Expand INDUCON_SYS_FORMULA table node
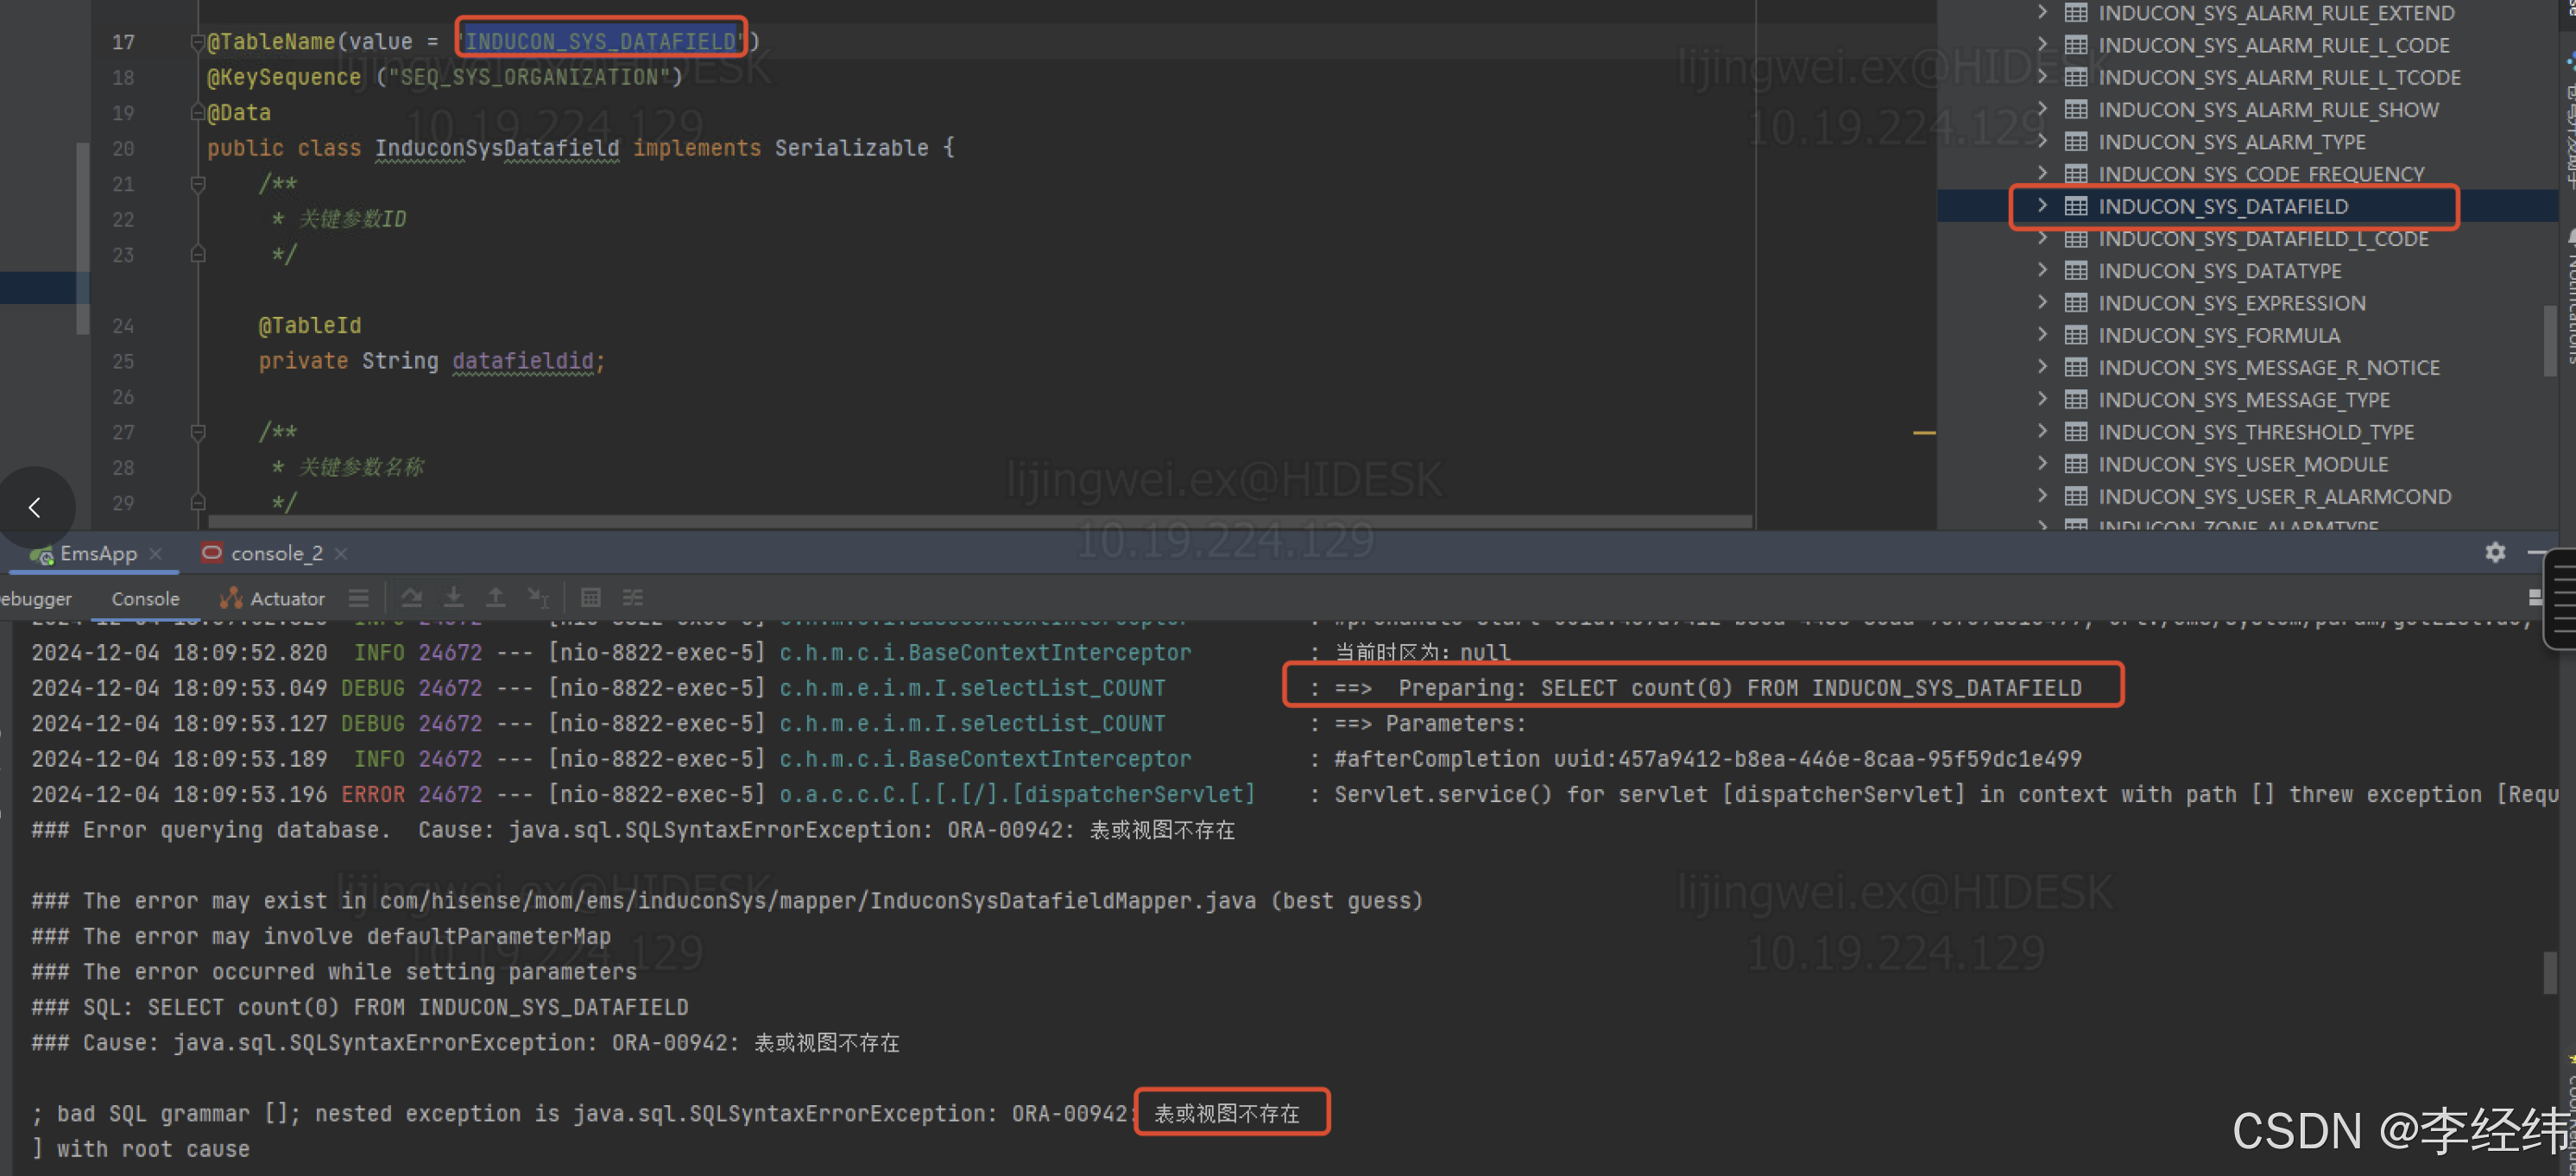The width and height of the screenshot is (2576, 1176). pyautogui.click(x=2043, y=335)
